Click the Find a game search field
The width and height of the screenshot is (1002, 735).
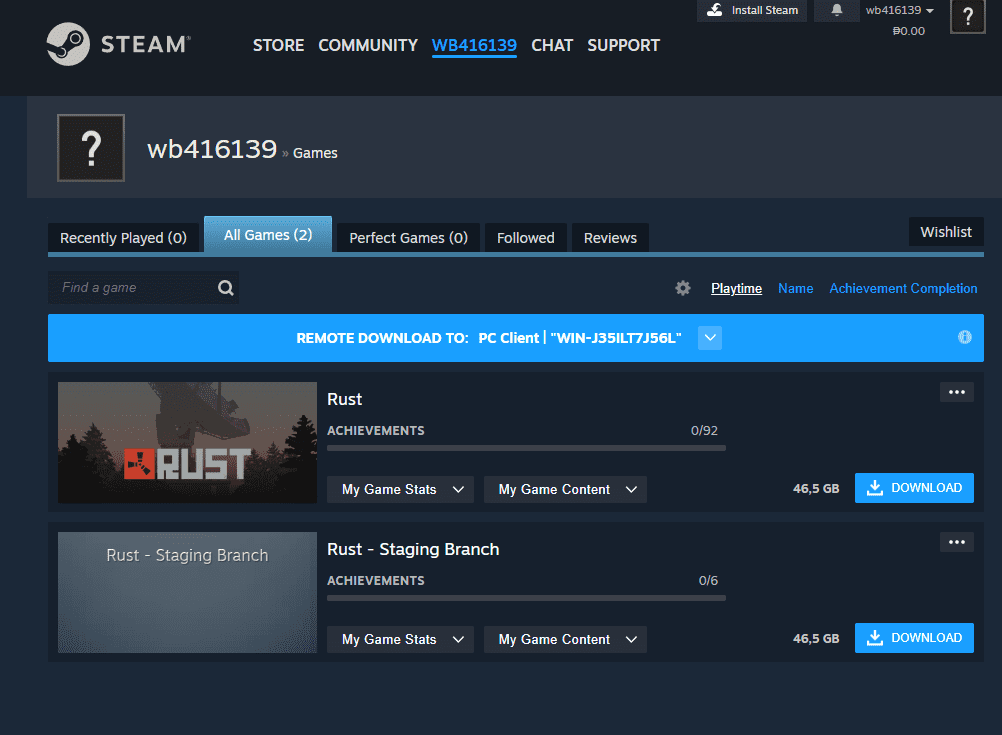[130, 287]
